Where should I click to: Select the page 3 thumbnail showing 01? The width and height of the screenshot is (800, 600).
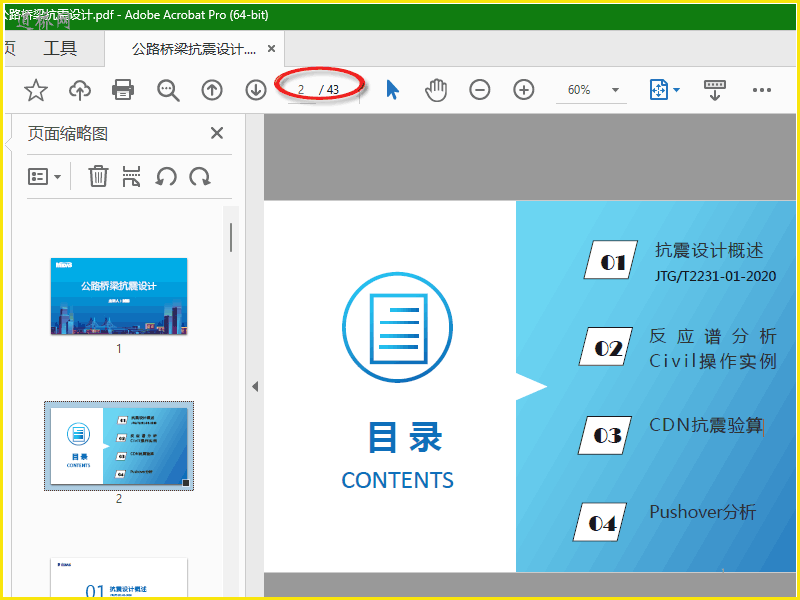119,578
